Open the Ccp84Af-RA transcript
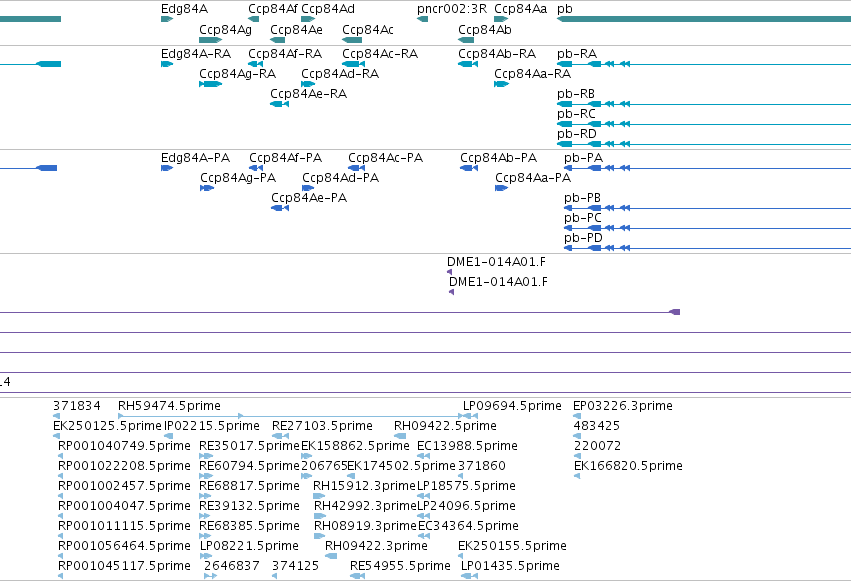This screenshot has width=851, height=581. 285,54
